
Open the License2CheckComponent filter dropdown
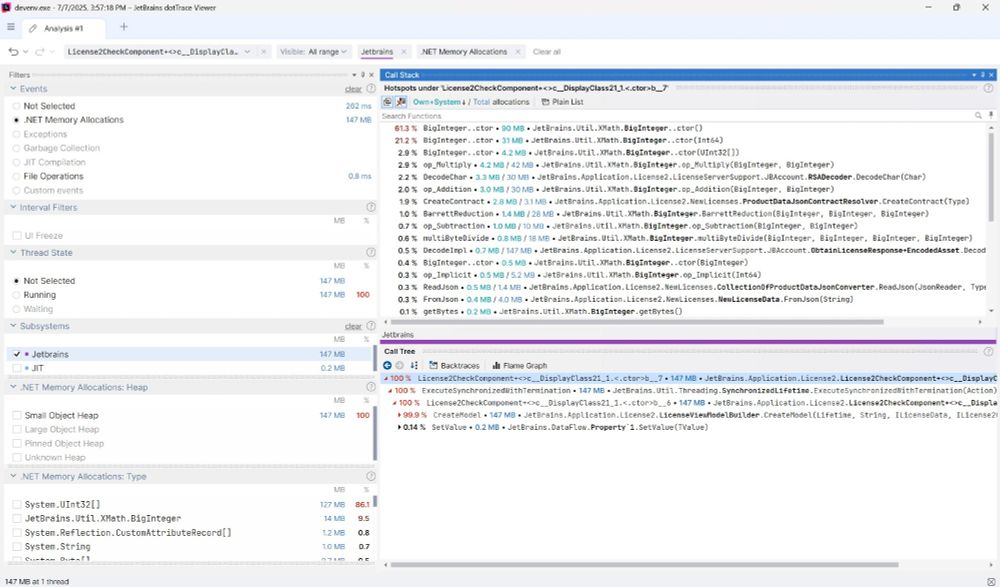tap(247, 52)
